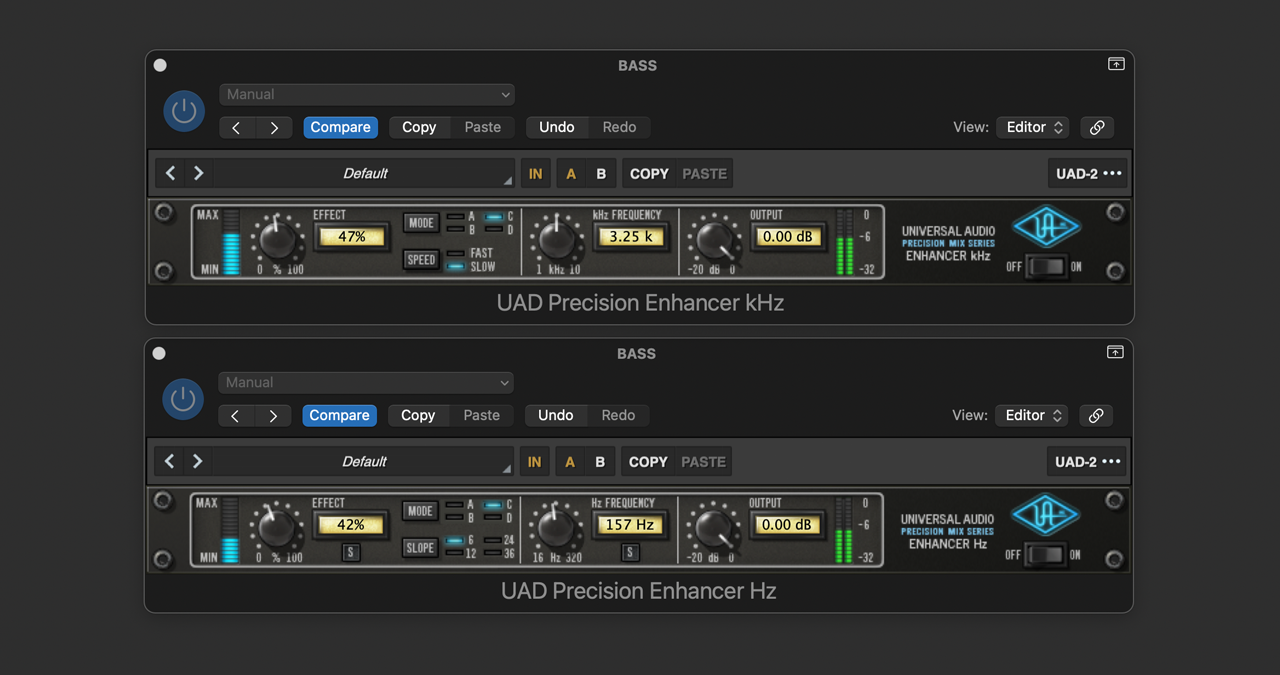The height and width of the screenshot is (675, 1280).
Task: Flip the OFF/ON switch on Enhancer kHz
Action: pos(1047,267)
